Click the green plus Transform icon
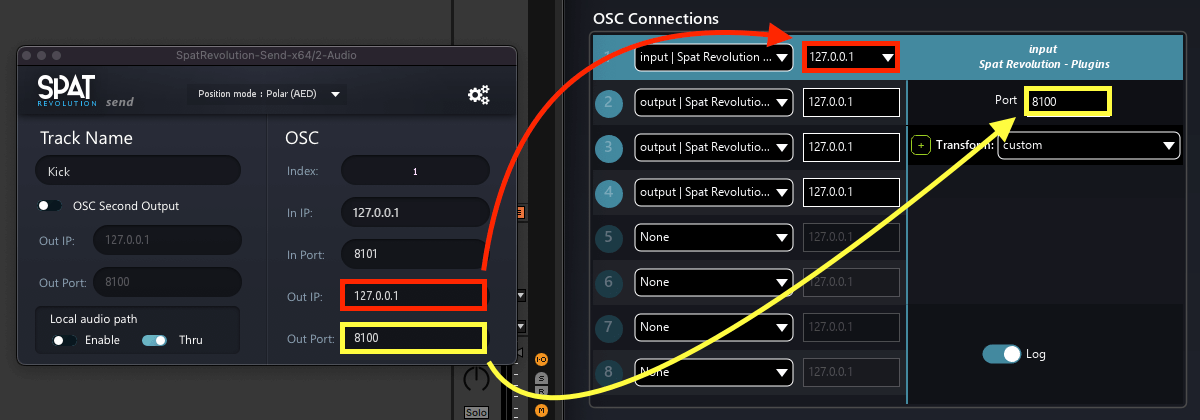The width and height of the screenshot is (1200, 420). 922,145
